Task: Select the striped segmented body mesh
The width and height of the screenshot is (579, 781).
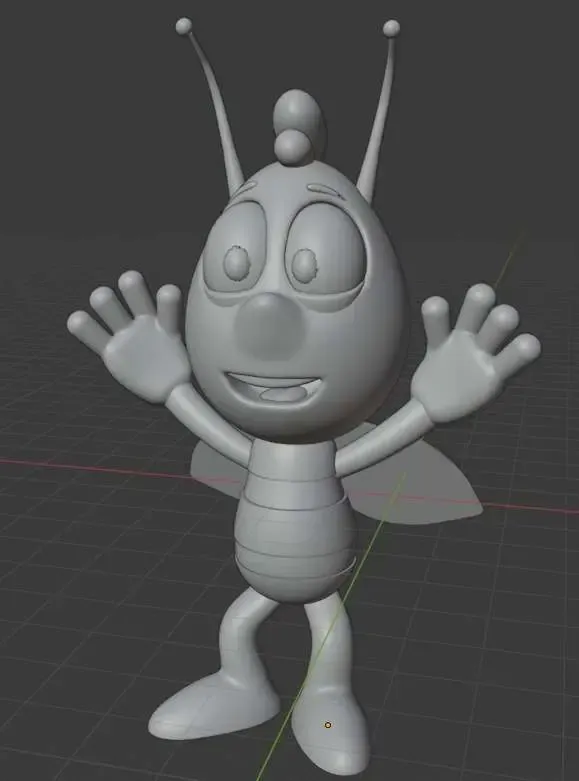Action: [294, 520]
